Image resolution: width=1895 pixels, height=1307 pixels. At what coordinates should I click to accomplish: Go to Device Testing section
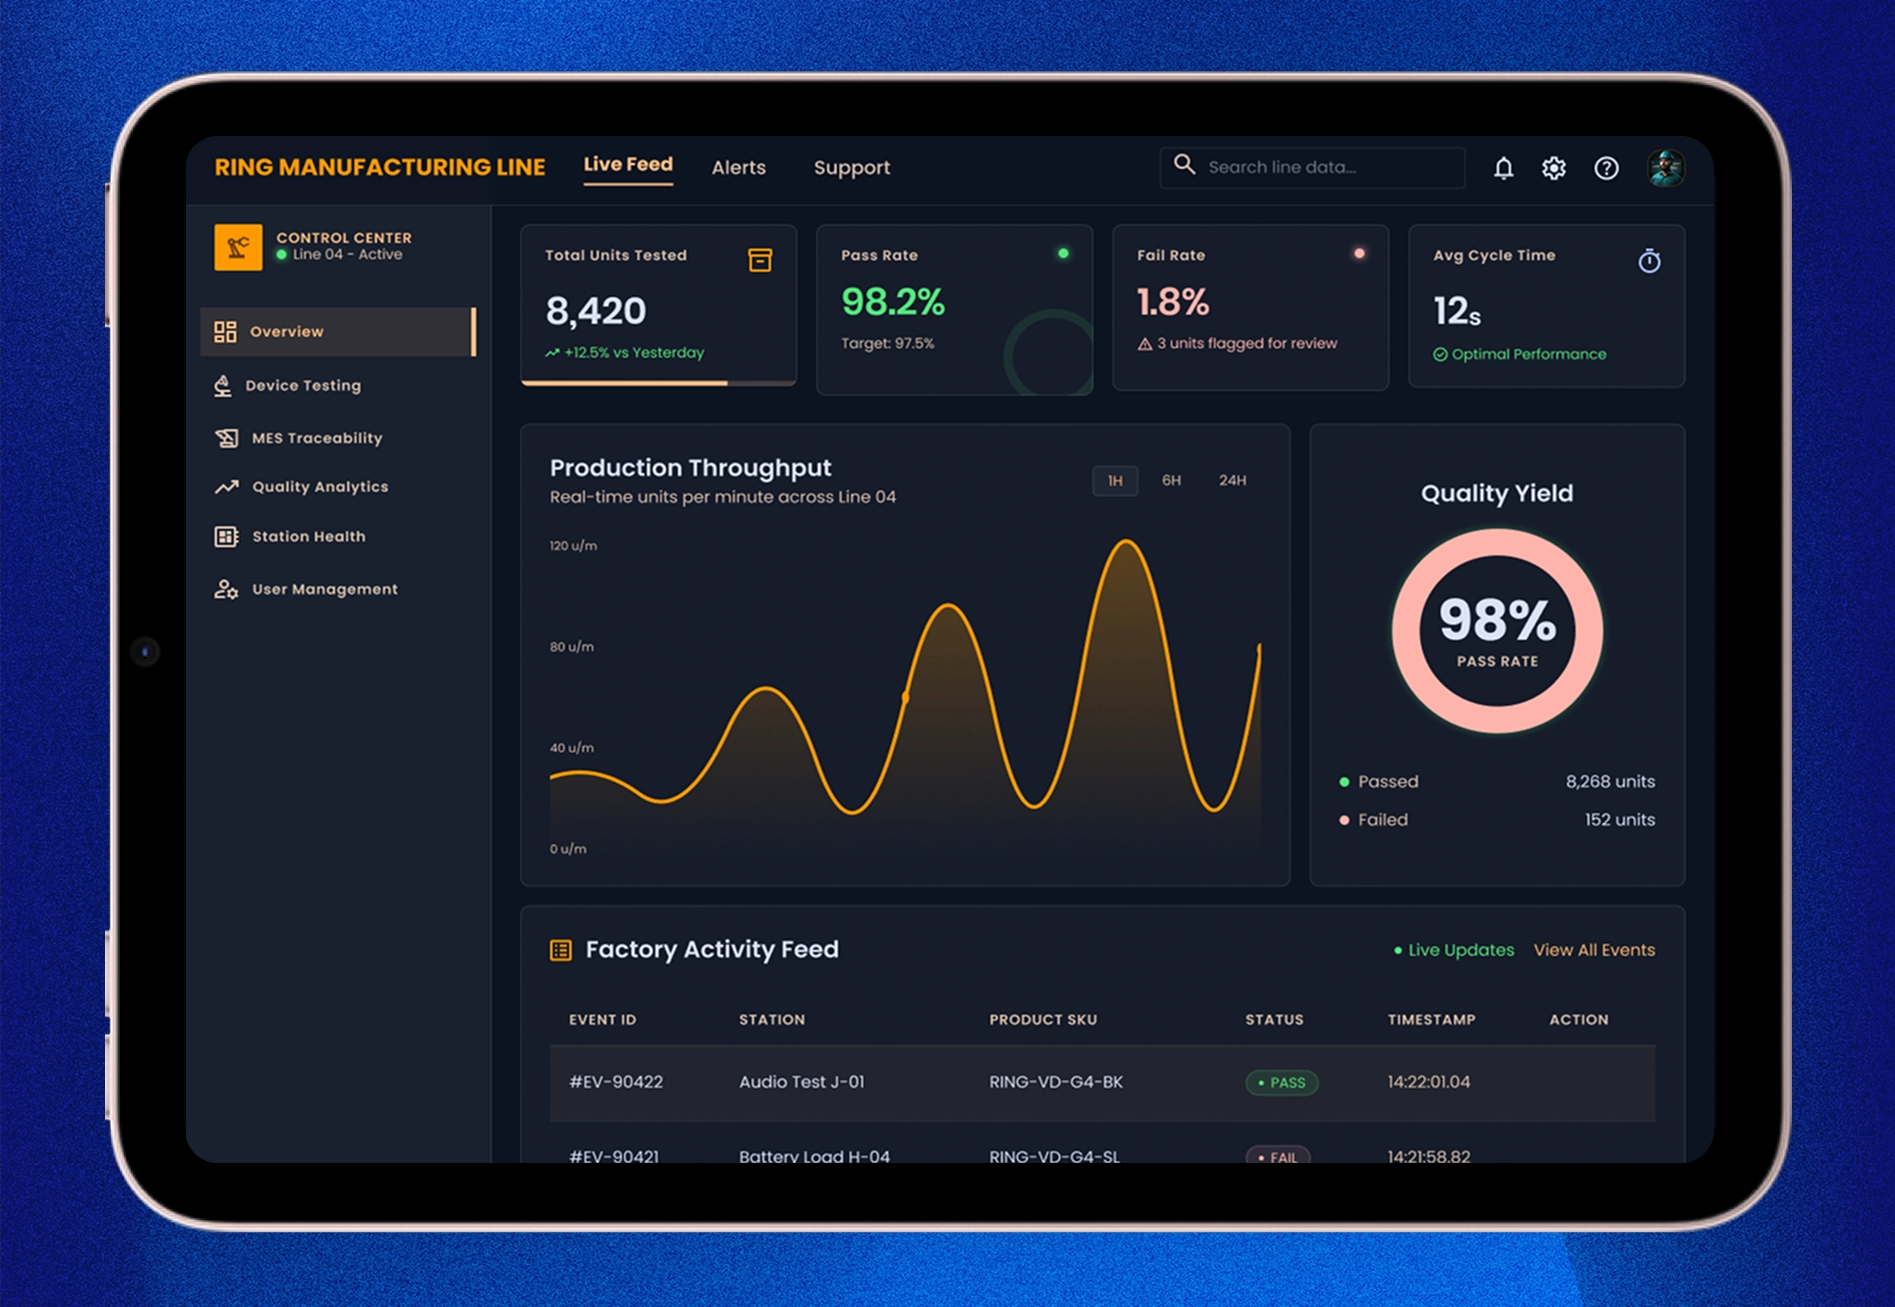coord(303,386)
